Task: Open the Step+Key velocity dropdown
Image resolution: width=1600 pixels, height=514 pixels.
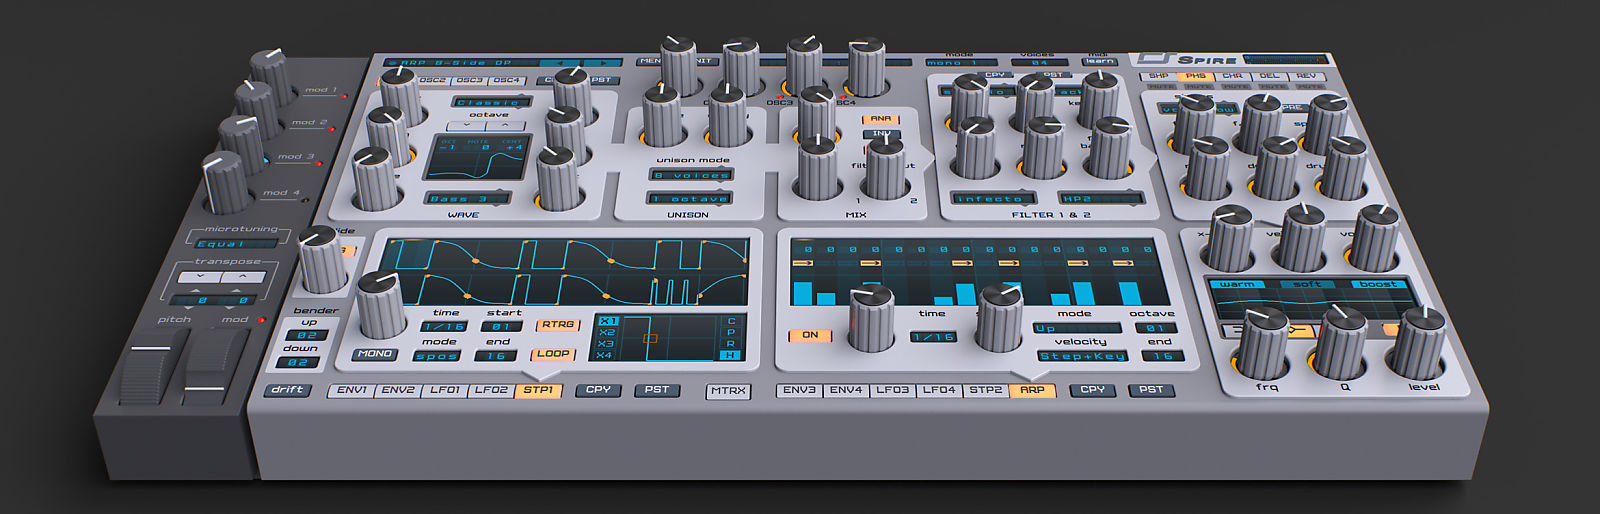Action: coord(1081,356)
